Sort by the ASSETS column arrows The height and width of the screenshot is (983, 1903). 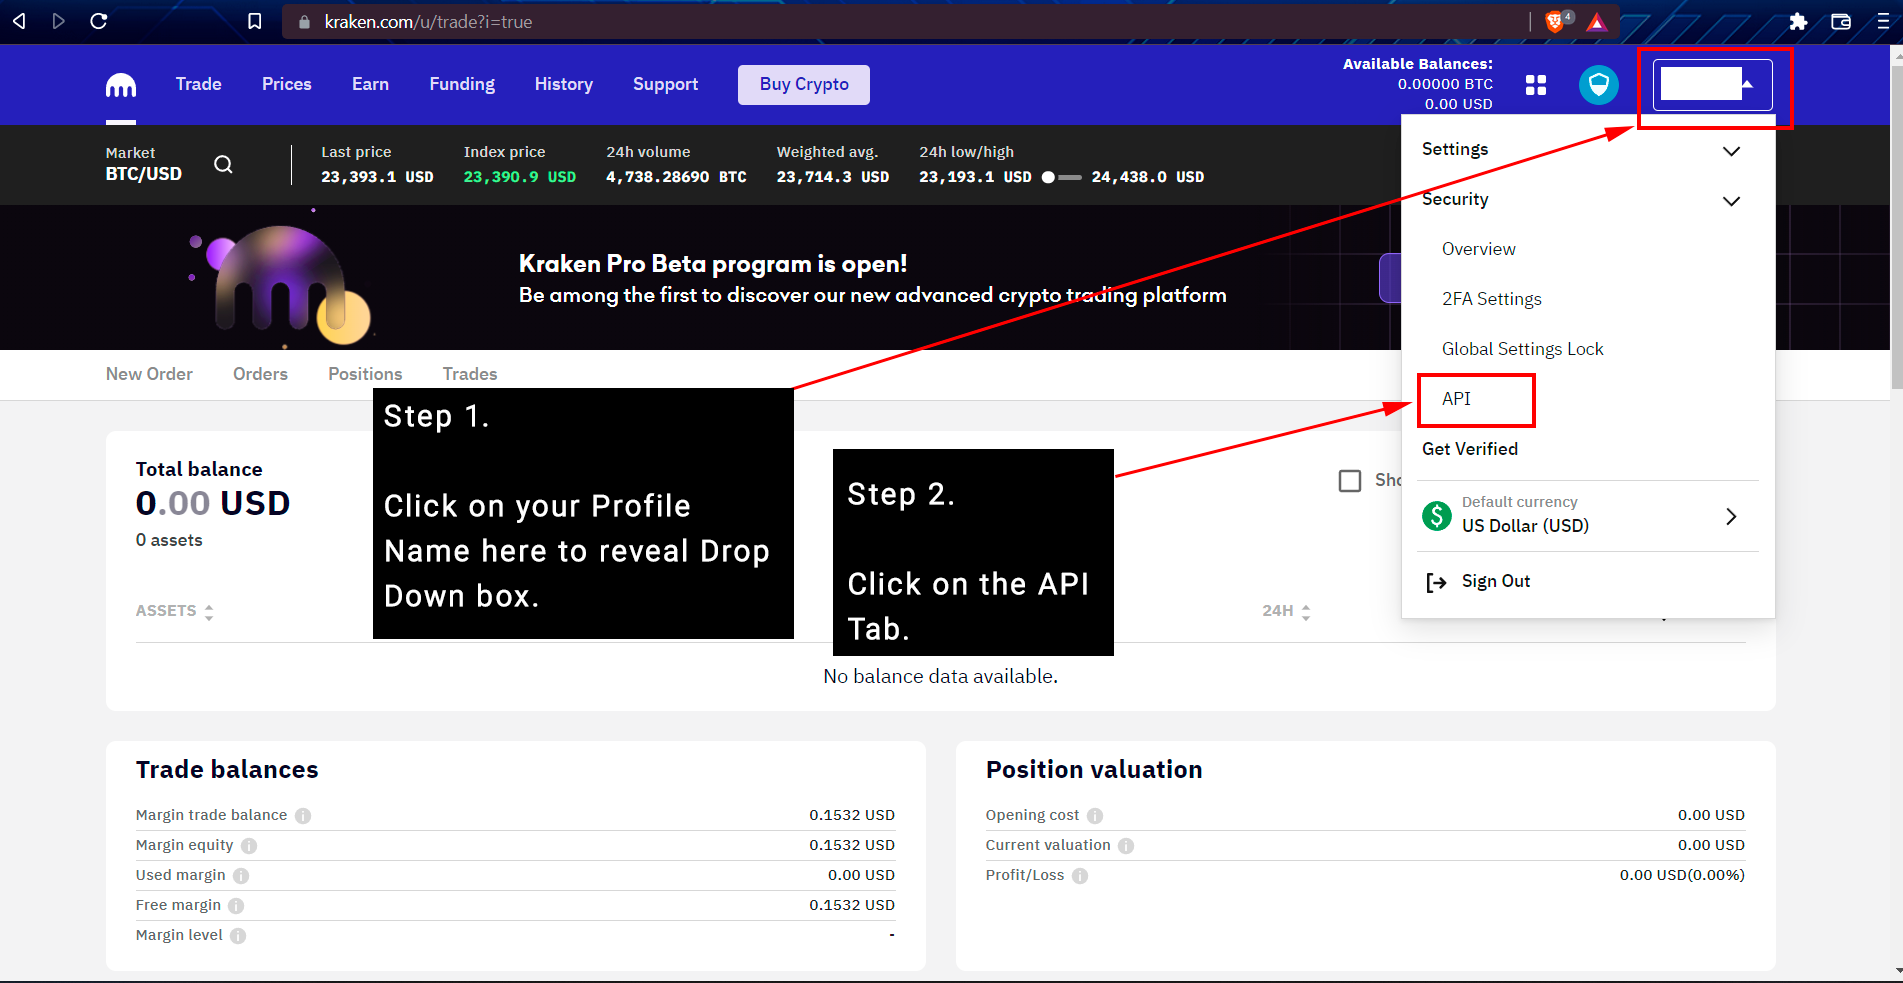209,612
